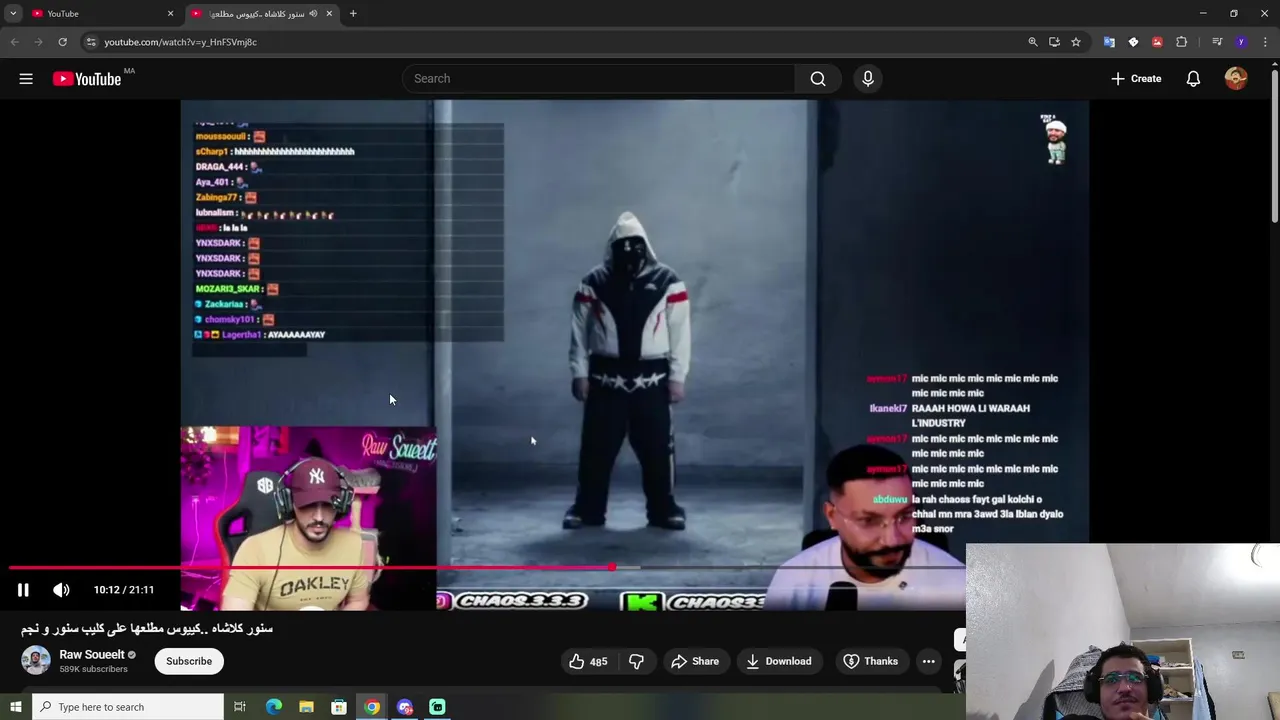Go back in browser history
Image resolution: width=1280 pixels, height=720 pixels.
point(14,42)
